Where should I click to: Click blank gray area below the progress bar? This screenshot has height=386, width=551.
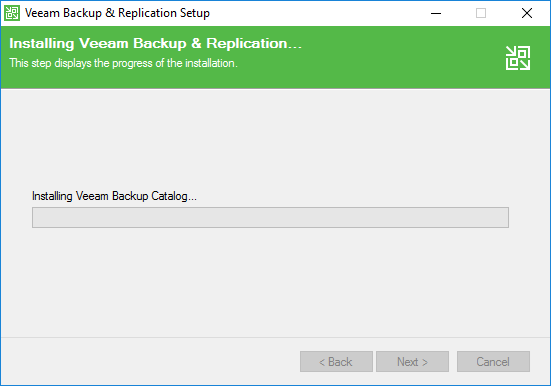click(270, 281)
